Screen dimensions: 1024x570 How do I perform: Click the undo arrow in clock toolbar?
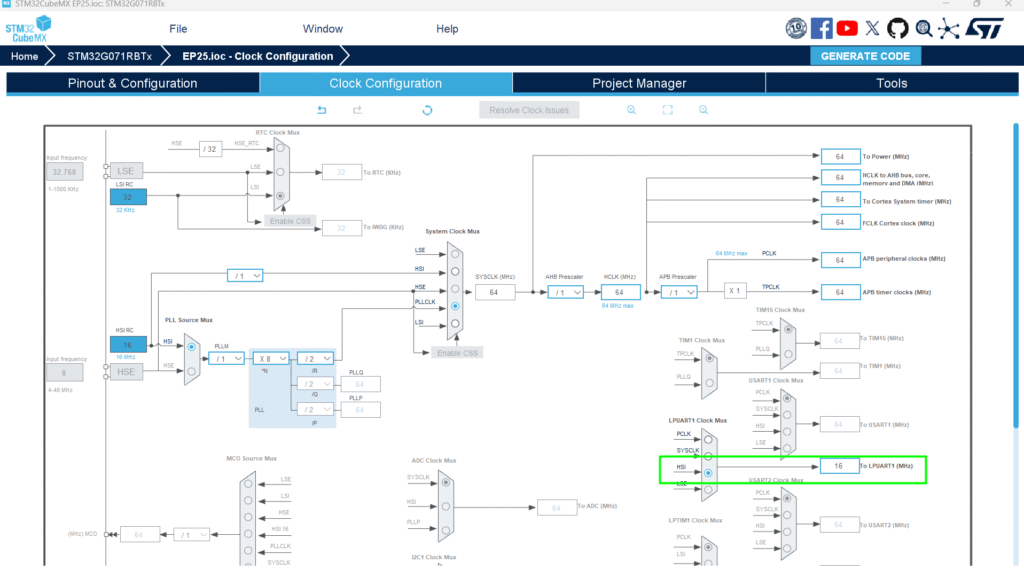click(x=322, y=110)
